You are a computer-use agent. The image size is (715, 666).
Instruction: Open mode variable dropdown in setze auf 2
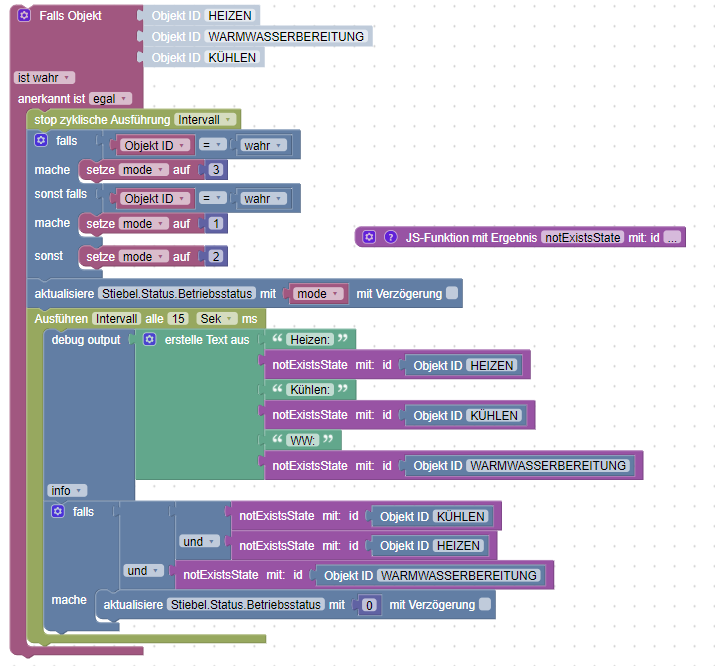pyautogui.click(x=144, y=257)
